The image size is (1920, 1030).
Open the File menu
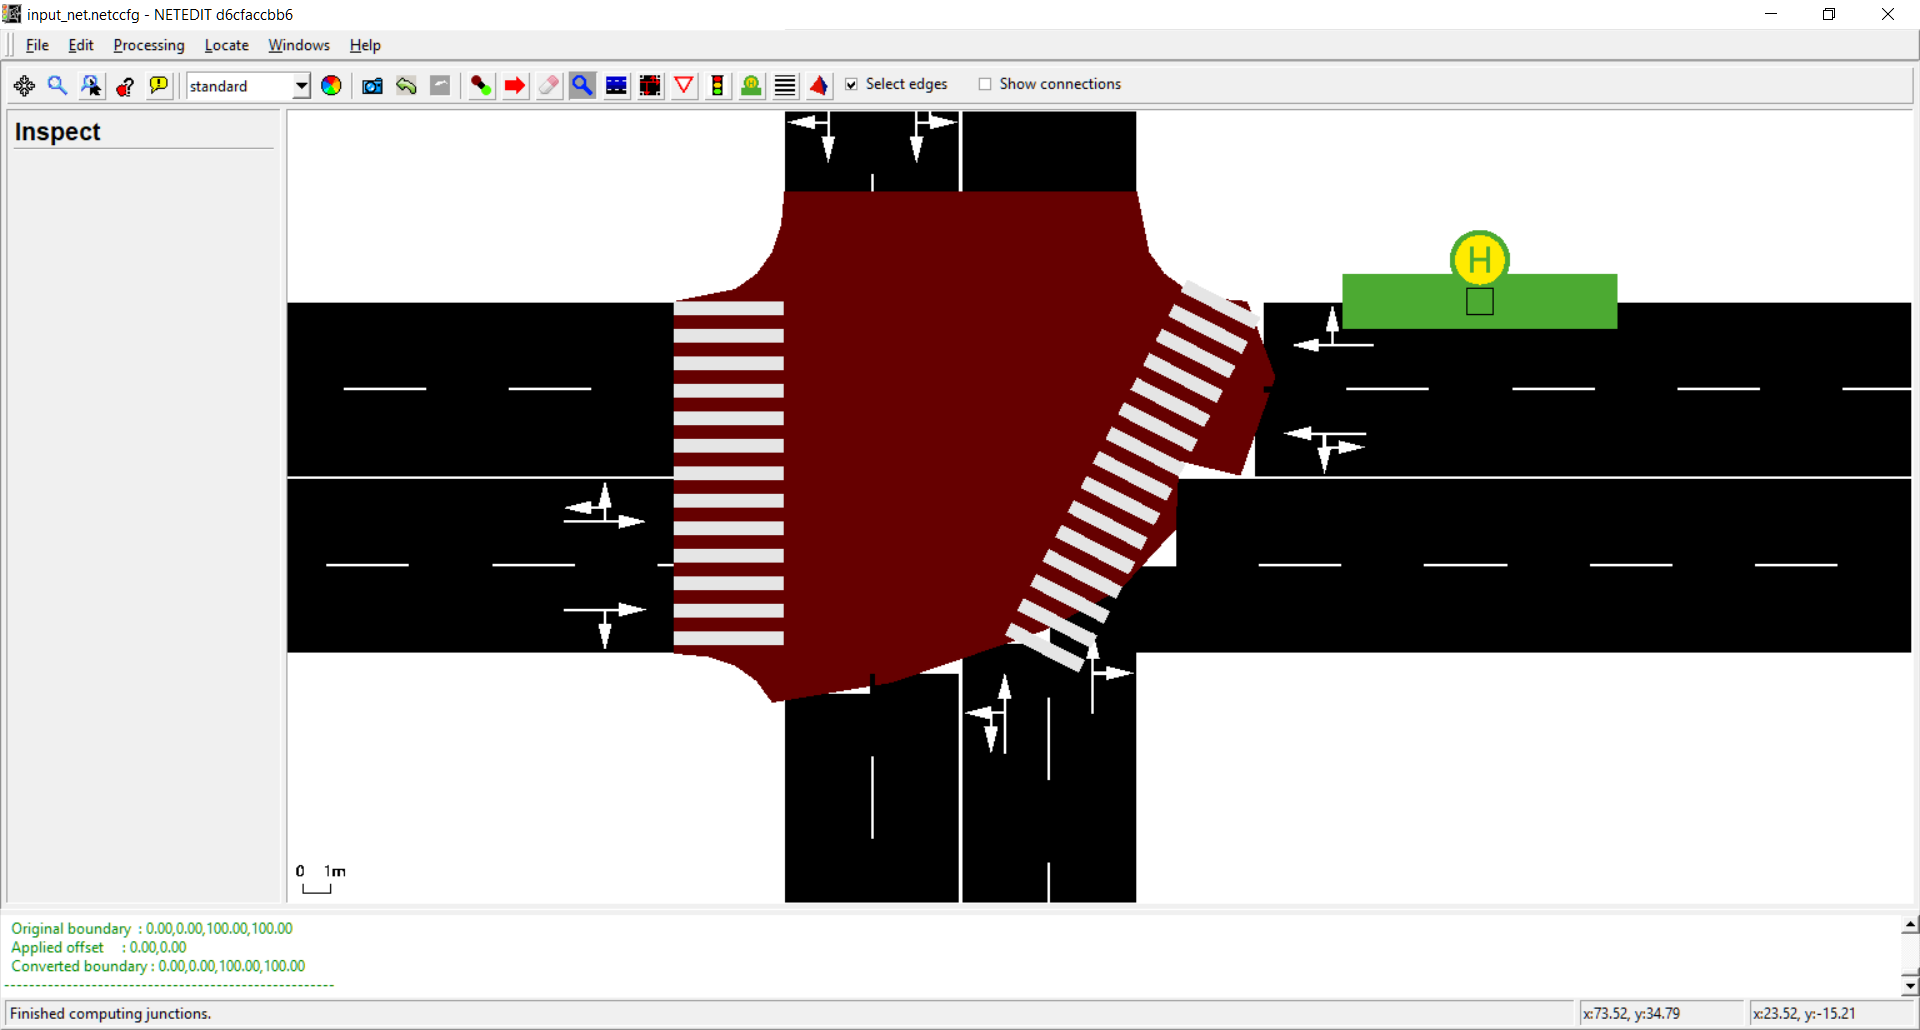pyautogui.click(x=37, y=45)
